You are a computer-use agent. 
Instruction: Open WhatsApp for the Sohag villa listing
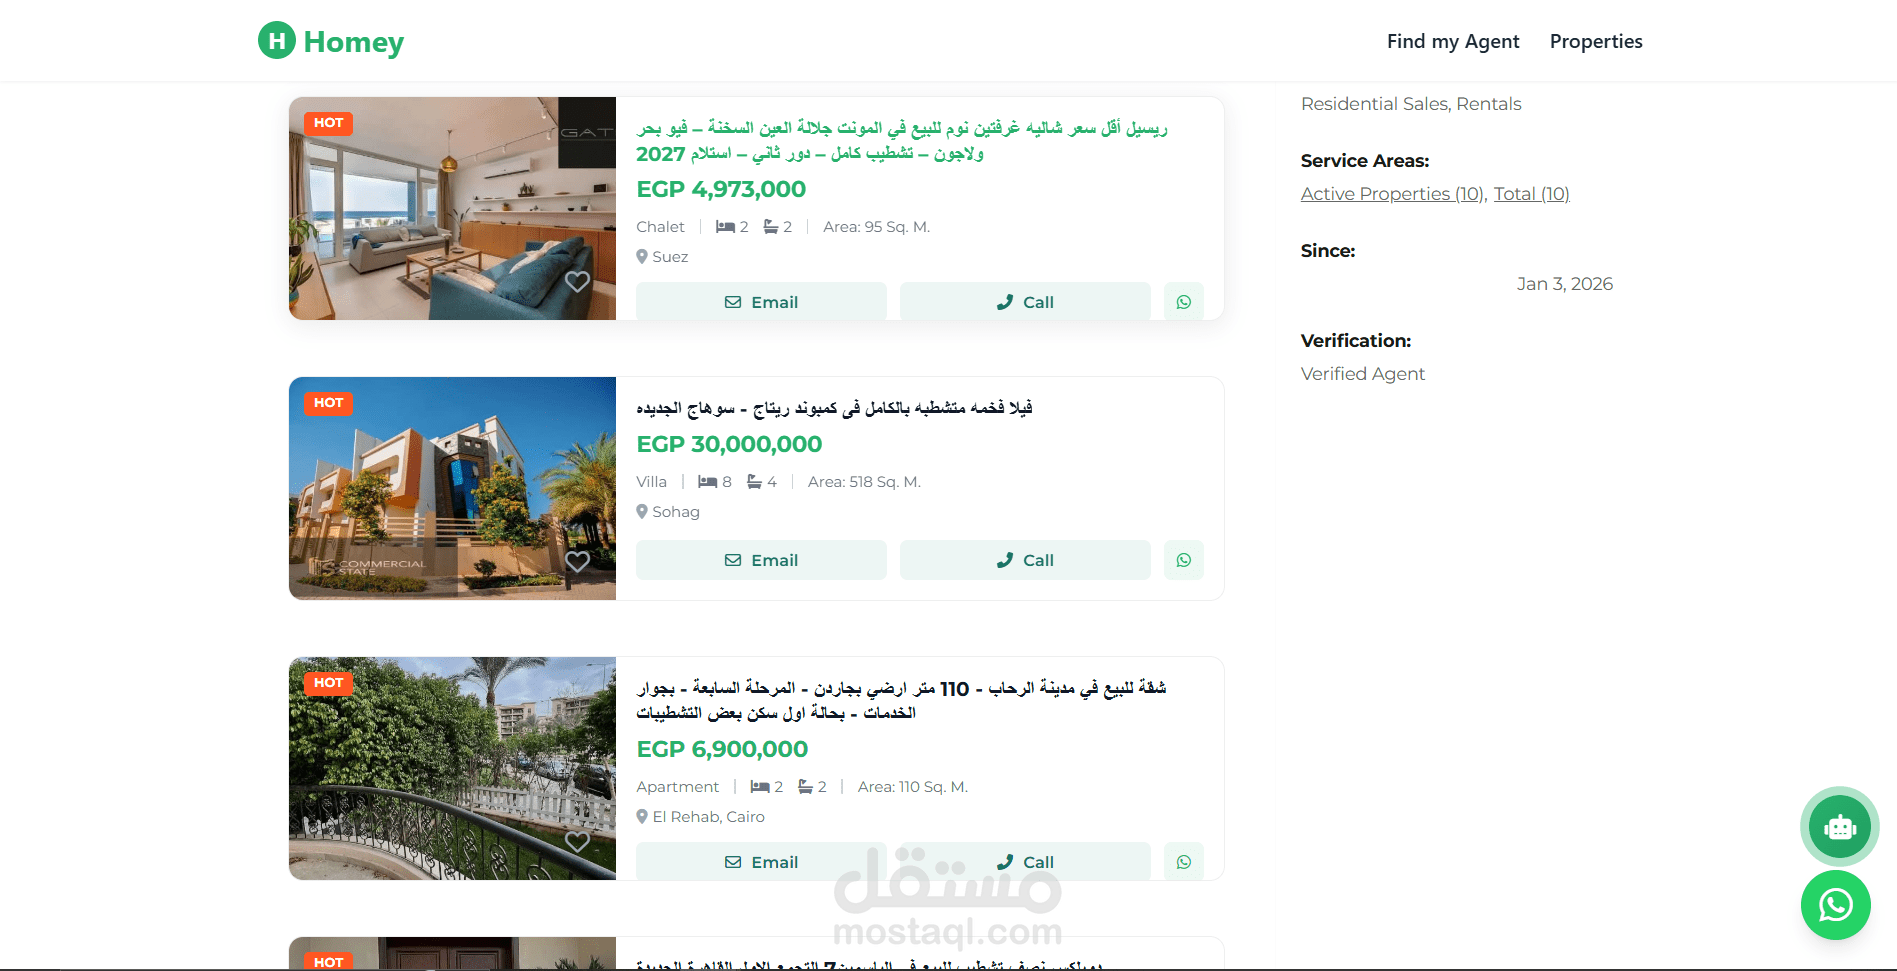(1184, 560)
